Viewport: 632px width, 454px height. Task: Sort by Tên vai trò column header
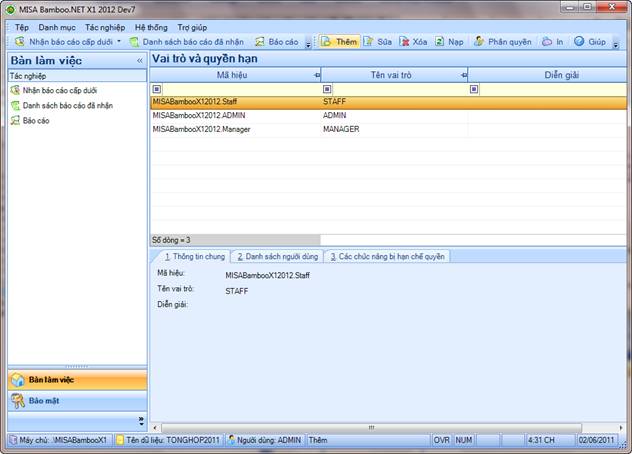click(x=391, y=75)
